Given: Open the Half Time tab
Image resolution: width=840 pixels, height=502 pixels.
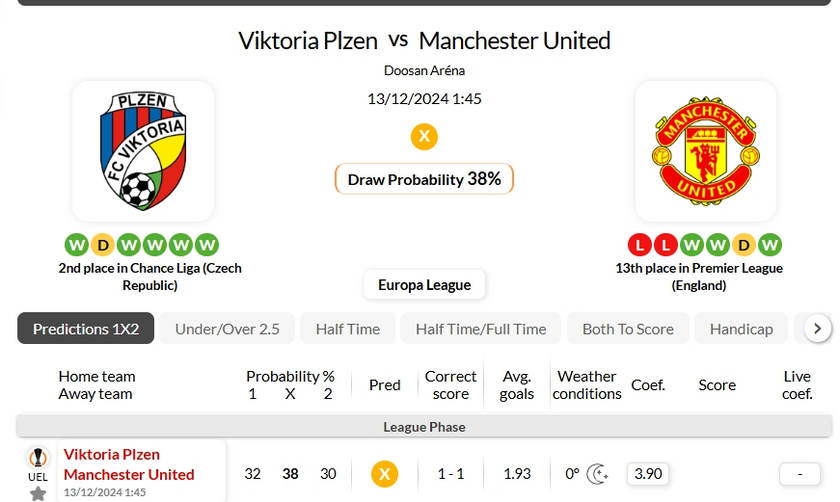Looking at the screenshot, I should click(348, 328).
